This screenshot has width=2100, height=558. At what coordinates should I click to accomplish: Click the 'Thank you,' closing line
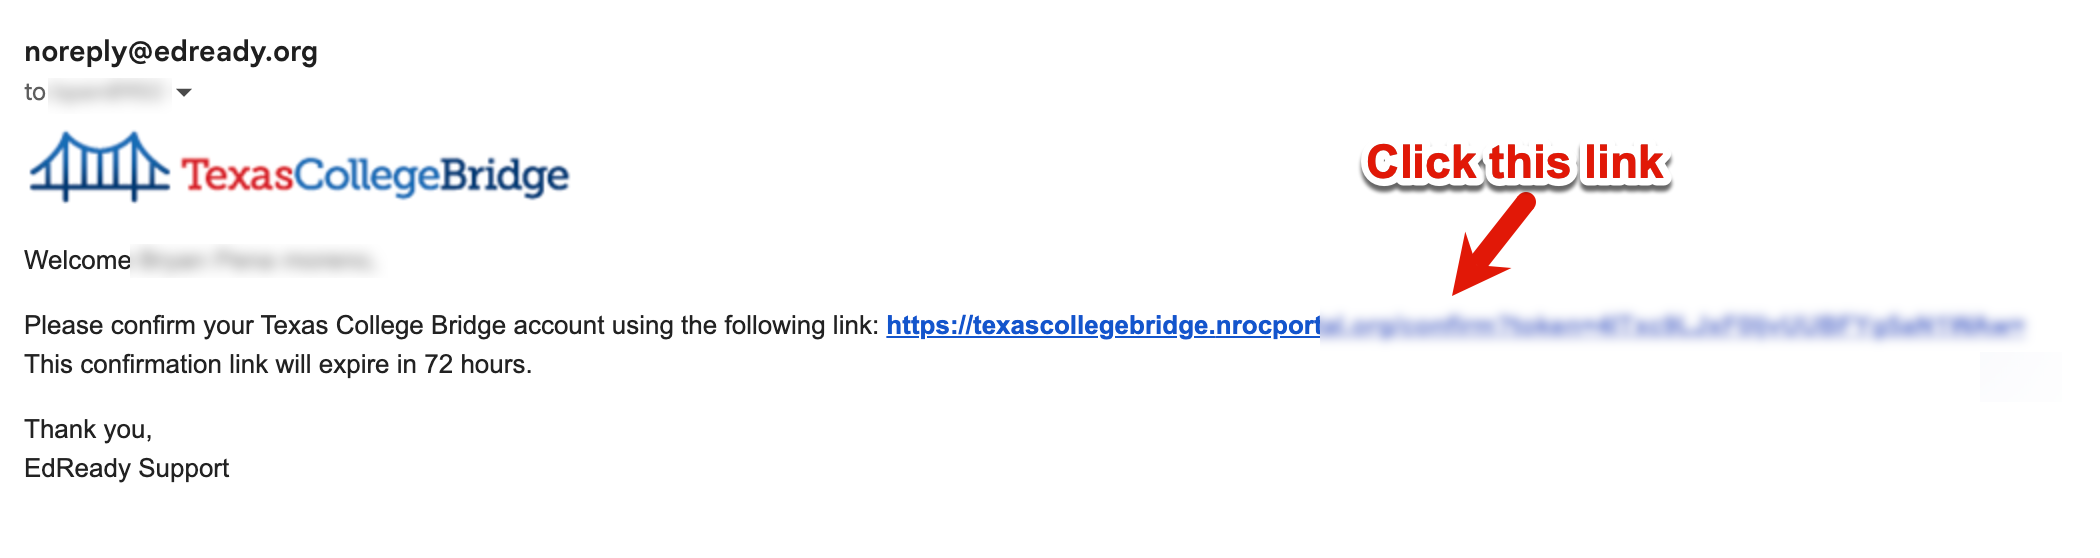coord(88,430)
